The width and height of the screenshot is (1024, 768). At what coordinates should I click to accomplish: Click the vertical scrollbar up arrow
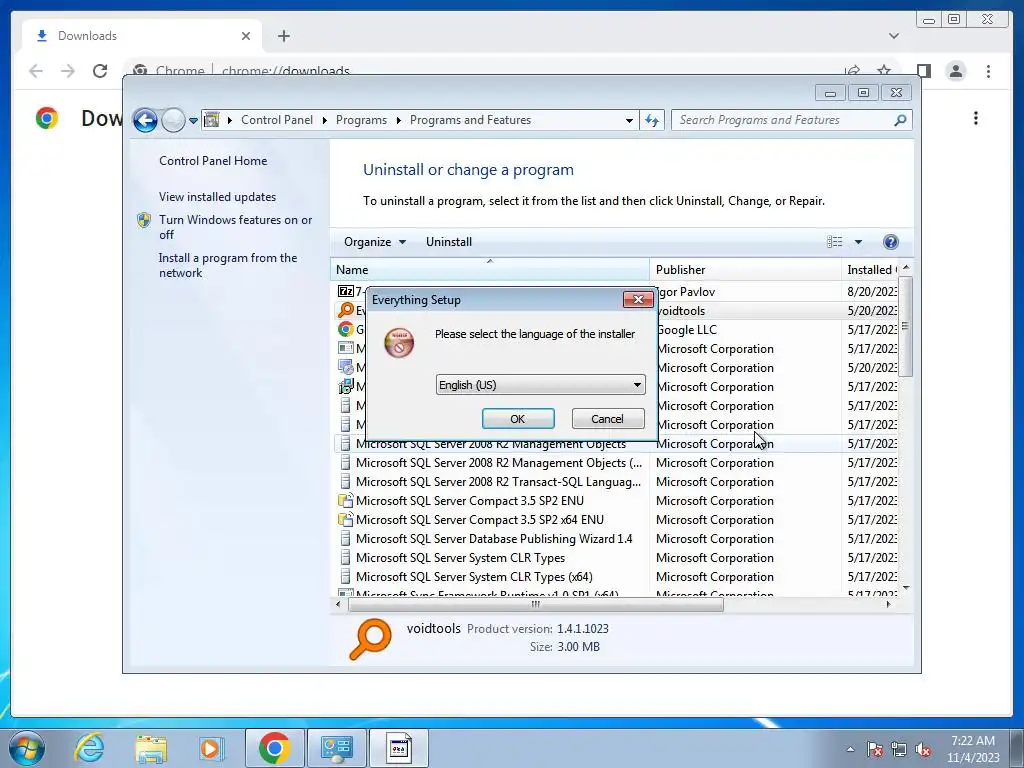tap(906, 268)
